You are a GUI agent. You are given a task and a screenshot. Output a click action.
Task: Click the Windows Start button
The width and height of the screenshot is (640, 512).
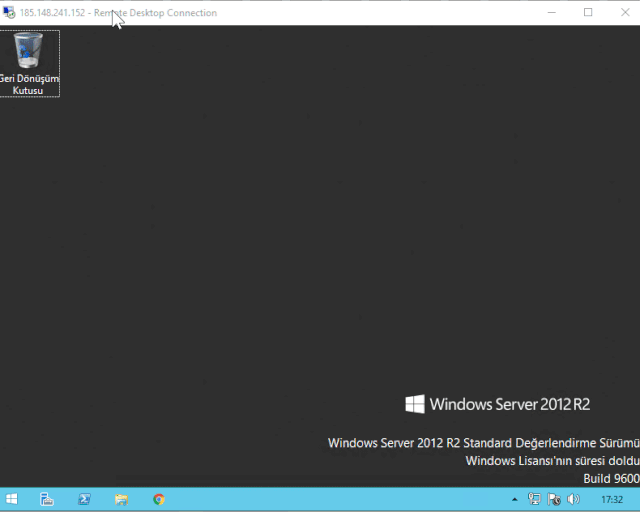(x=11, y=499)
